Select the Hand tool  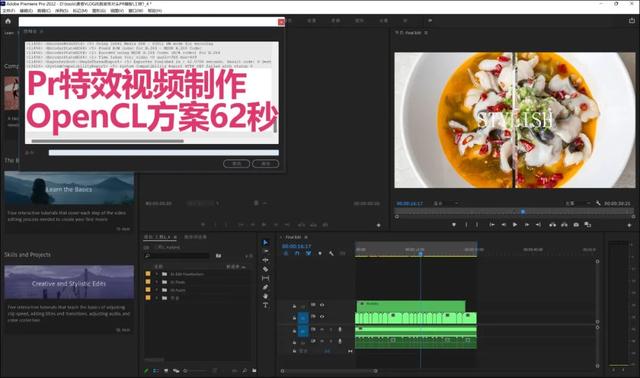point(265,296)
